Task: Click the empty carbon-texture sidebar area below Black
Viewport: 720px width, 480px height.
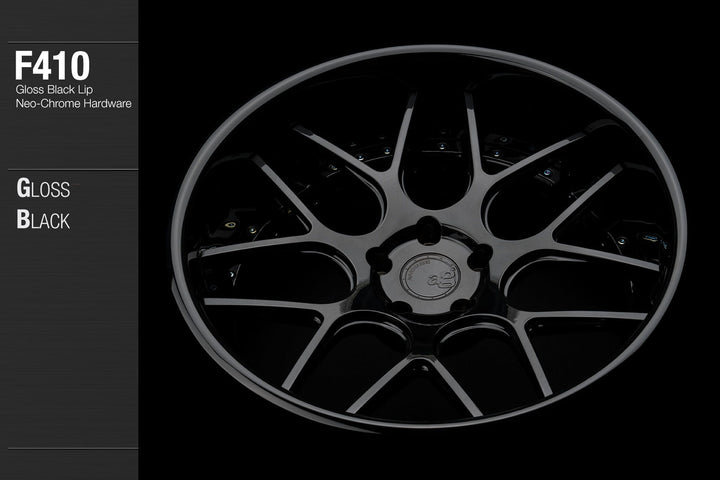Action: tap(69, 340)
